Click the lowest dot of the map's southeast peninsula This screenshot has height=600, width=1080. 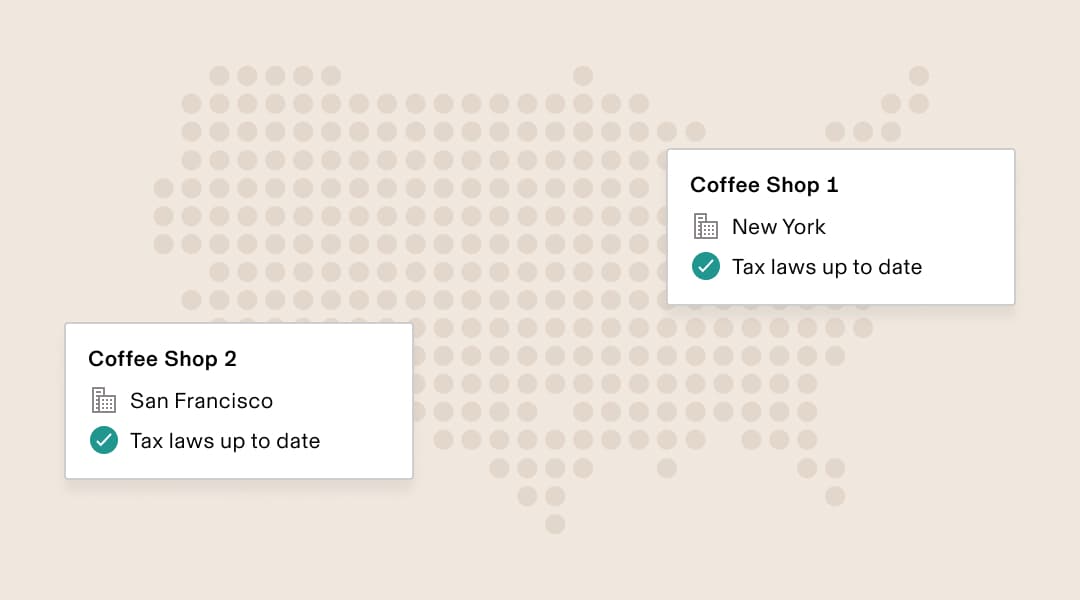tap(835, 496)
